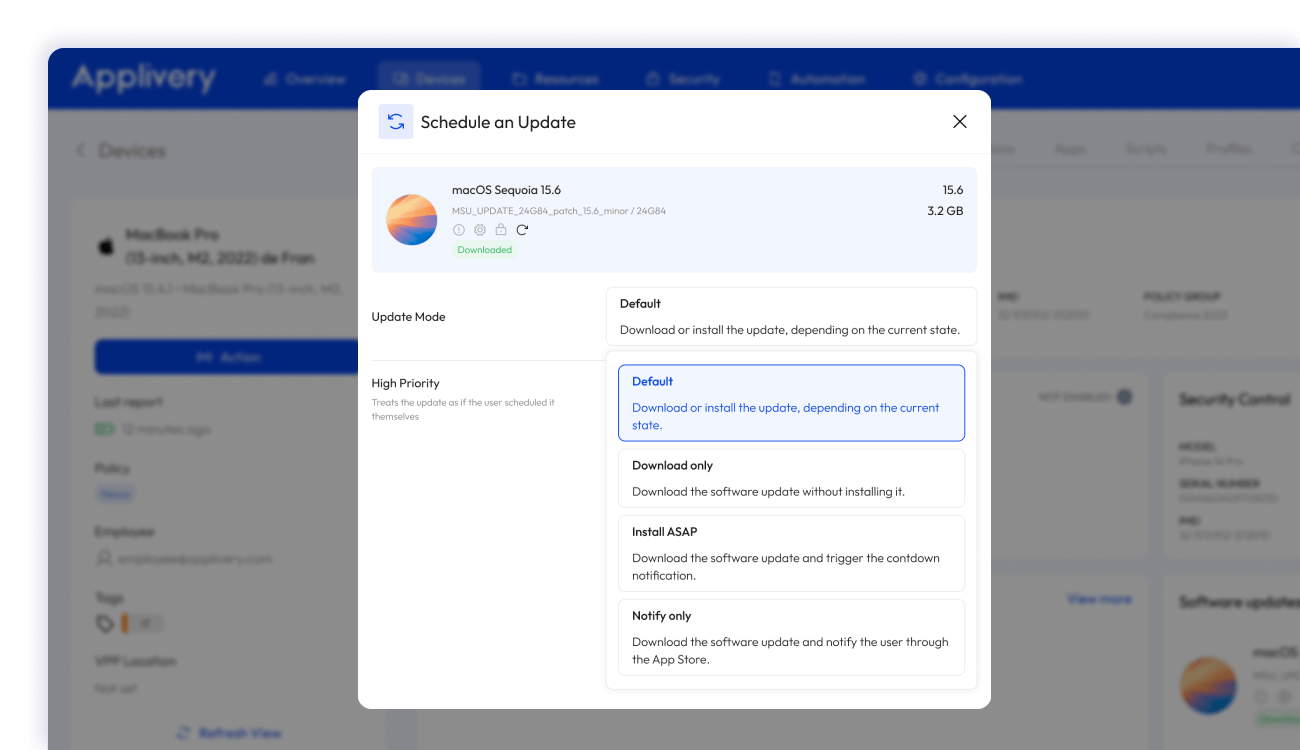
Task: Select the highlighted Default update mode option
Action: (x=790, y=403)
